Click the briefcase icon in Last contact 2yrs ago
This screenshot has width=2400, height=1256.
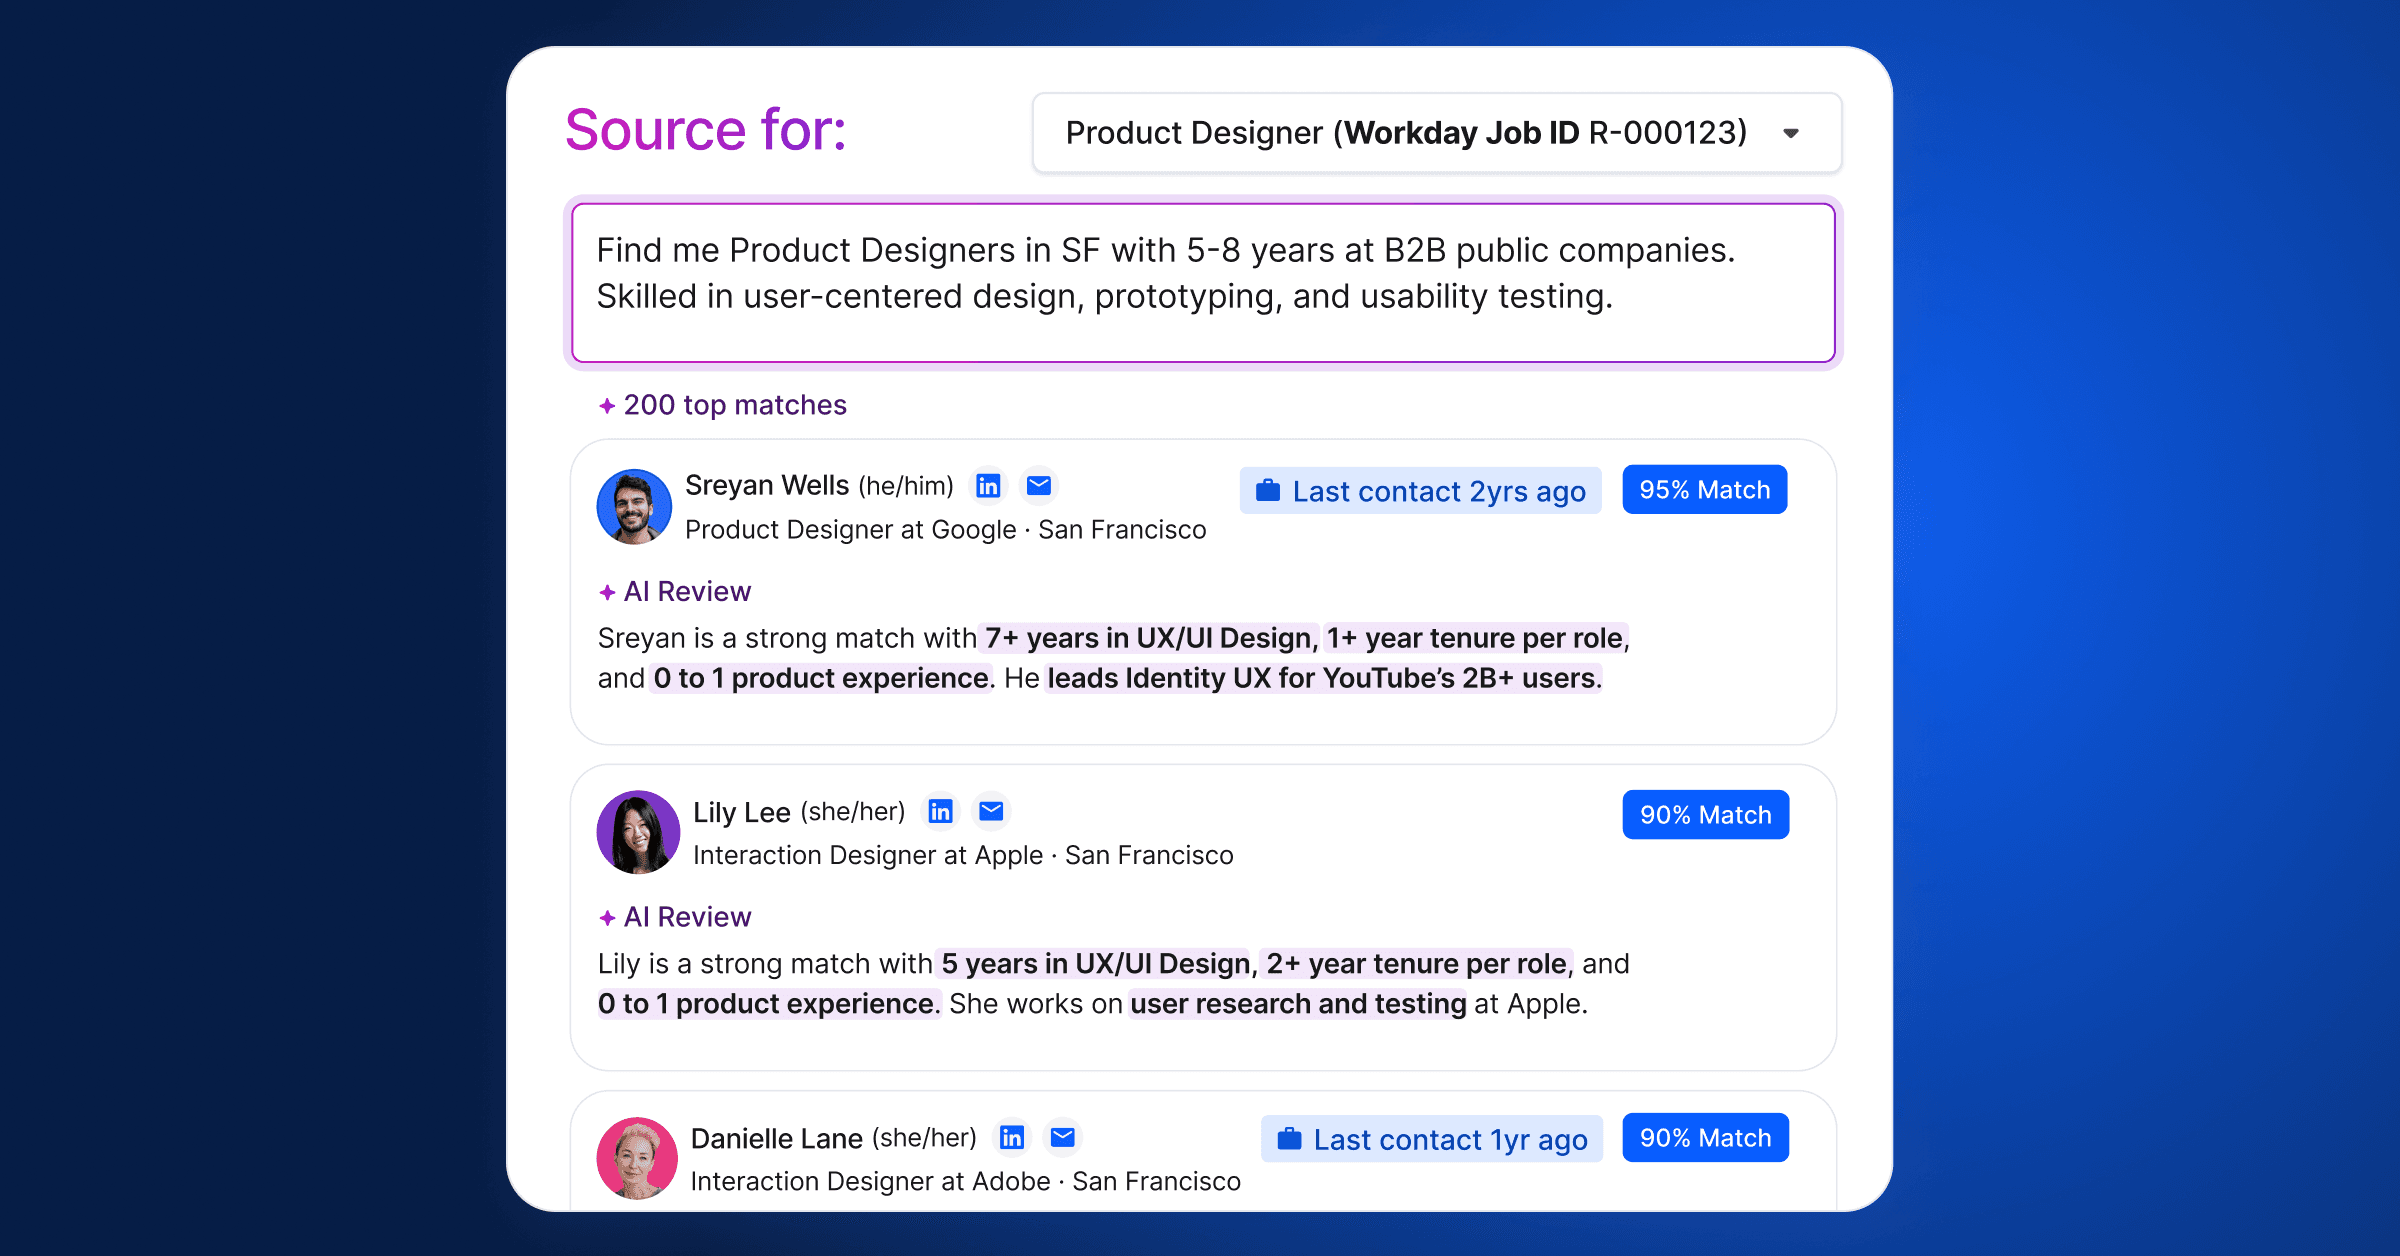point(1267,490)
